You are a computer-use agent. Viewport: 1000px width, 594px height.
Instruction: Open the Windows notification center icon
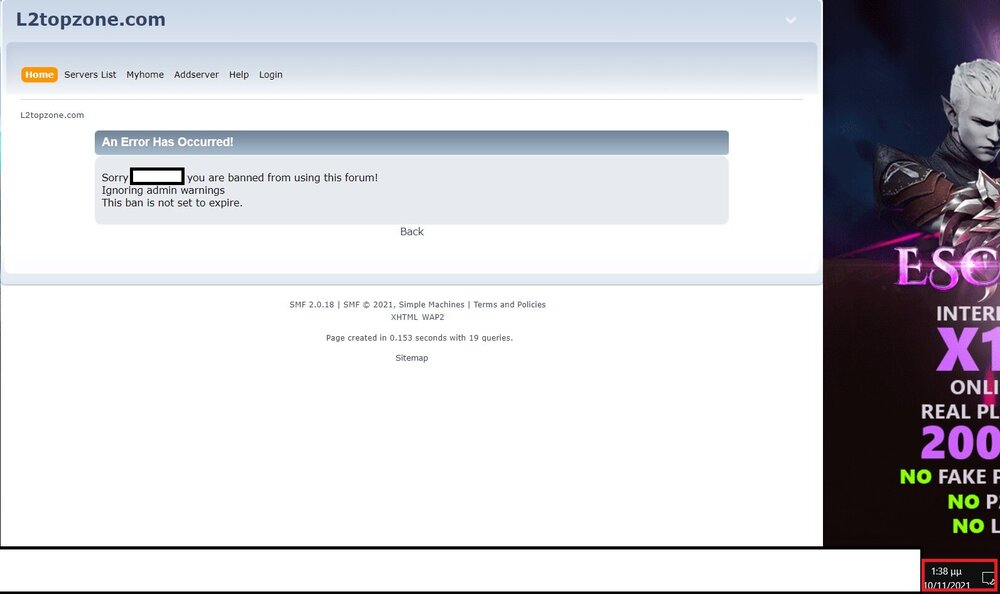coord(987,578)
